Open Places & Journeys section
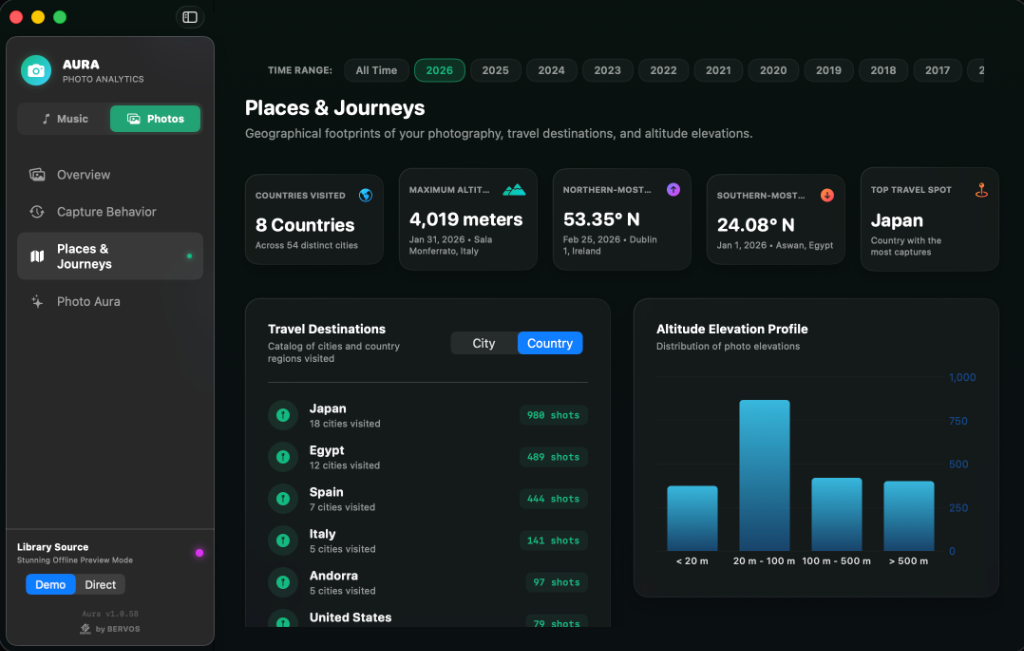The height and width of the screenshot is (651, 1024). [110, 256]
